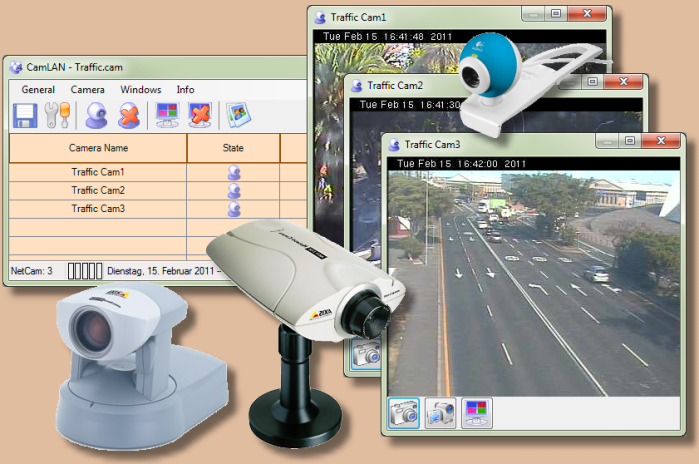Viewport: 699px width, 464px height.
Task: Sort by the Camera Name column header
Action: [x=98, y=148]
